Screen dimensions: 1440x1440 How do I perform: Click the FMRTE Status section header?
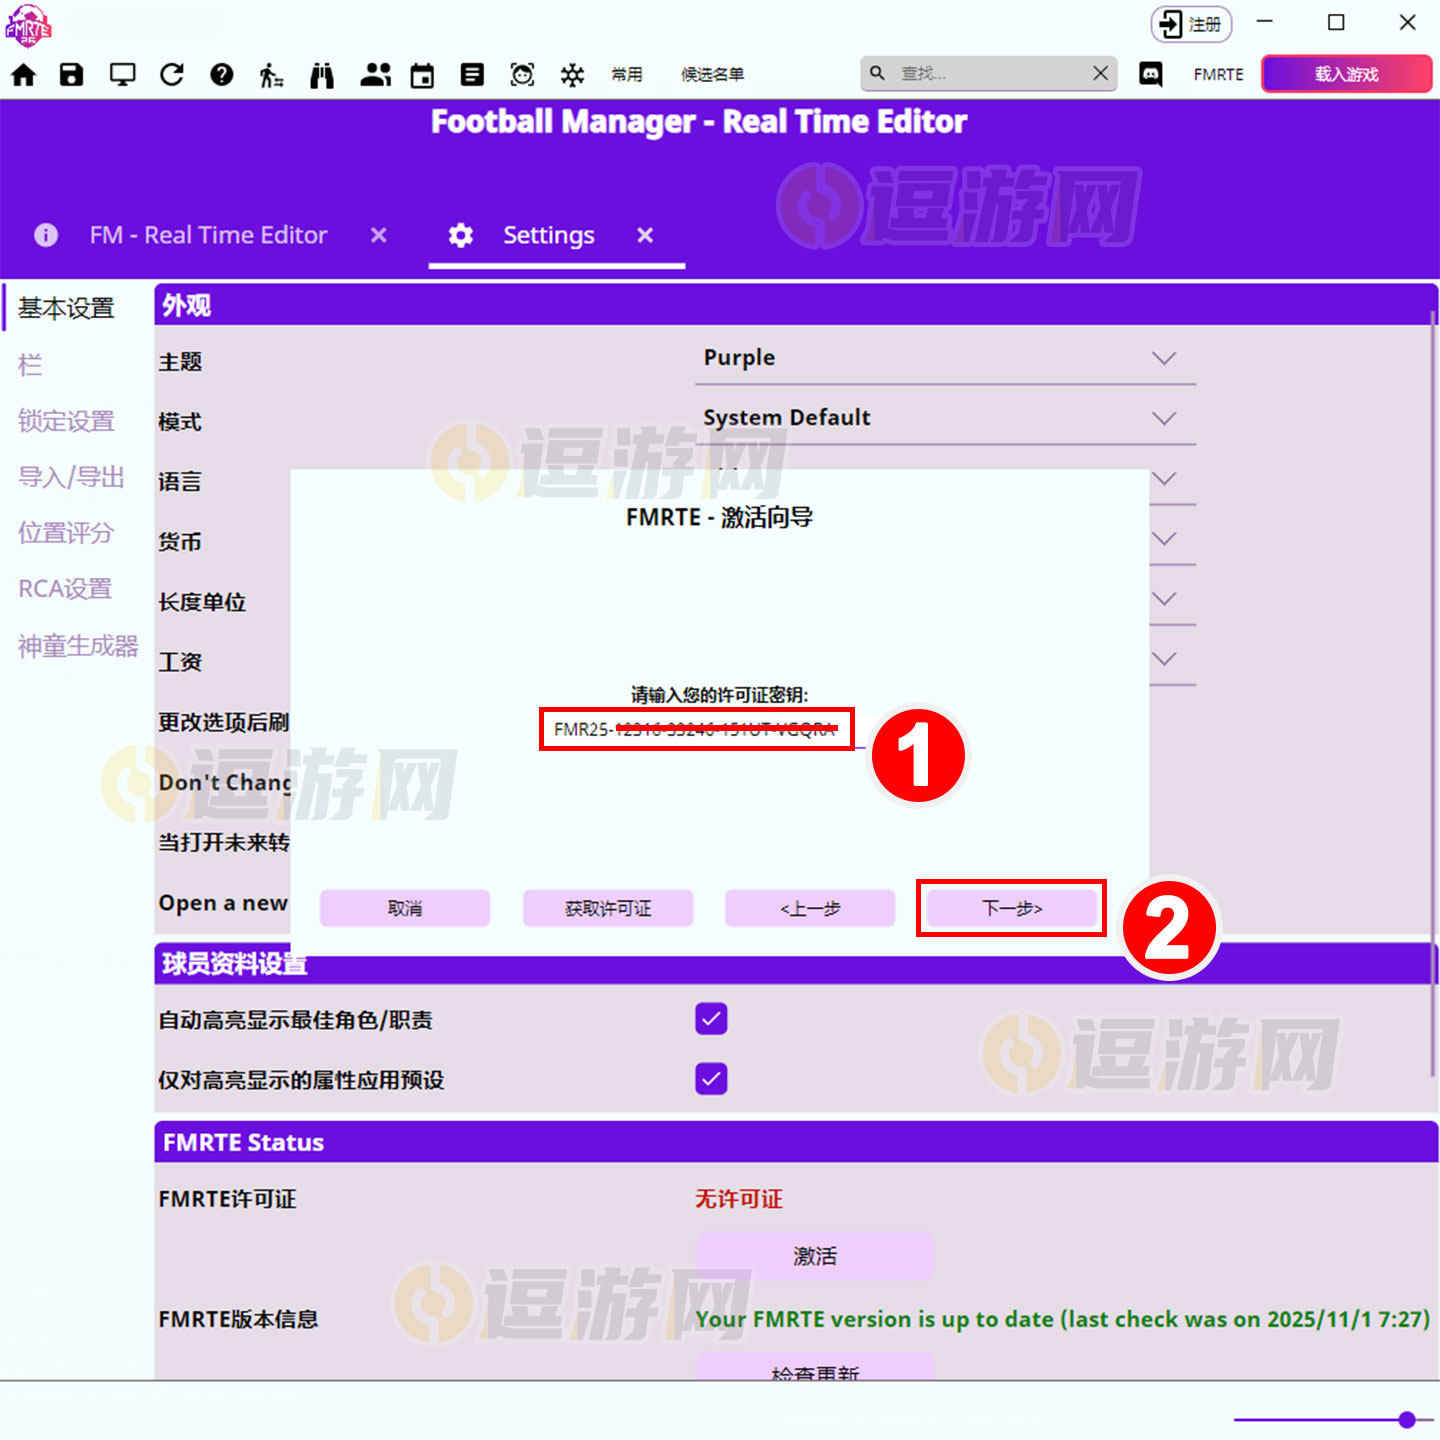[796, 1142]
